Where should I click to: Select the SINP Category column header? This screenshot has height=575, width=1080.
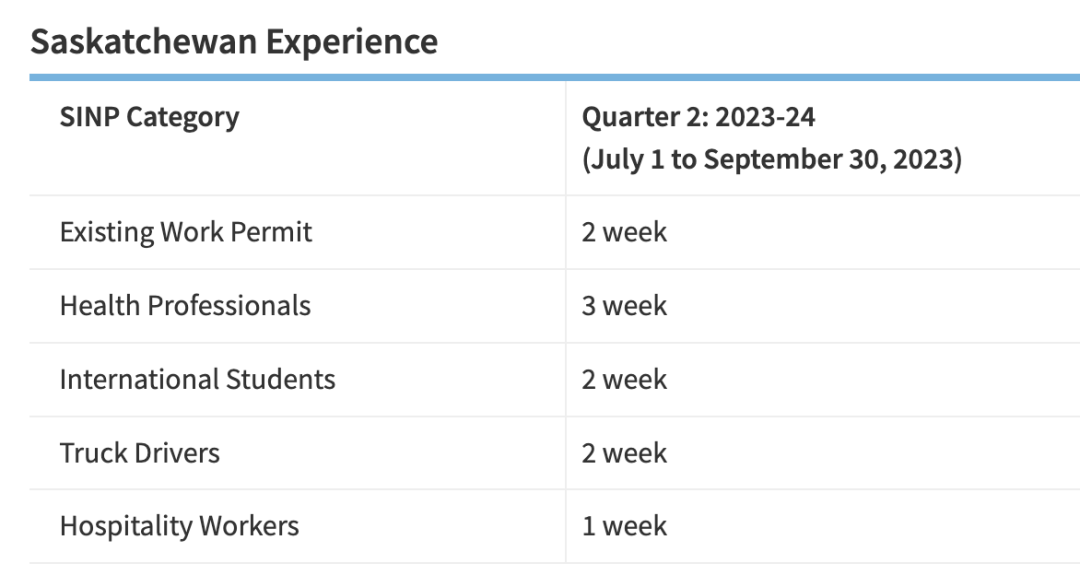point(149,117)
